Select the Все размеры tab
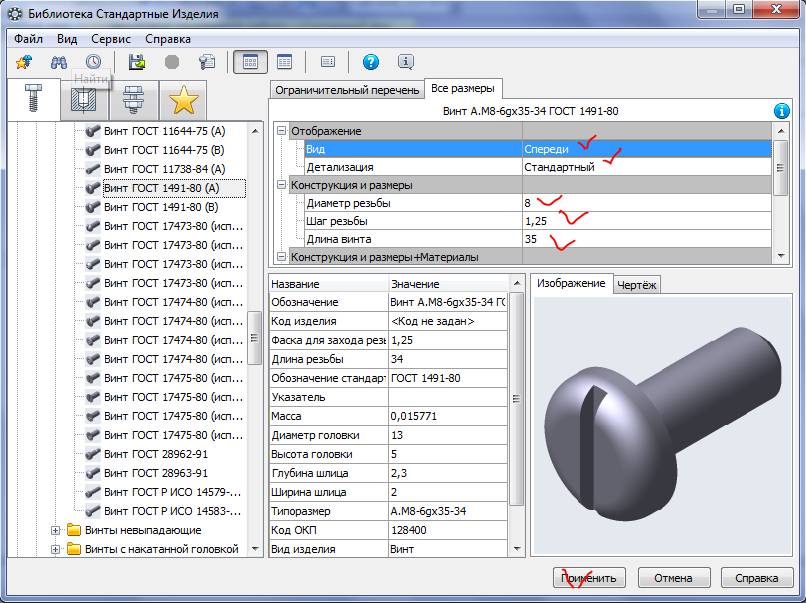Viewport: 806px width, 603px height. tap(463, 88)
